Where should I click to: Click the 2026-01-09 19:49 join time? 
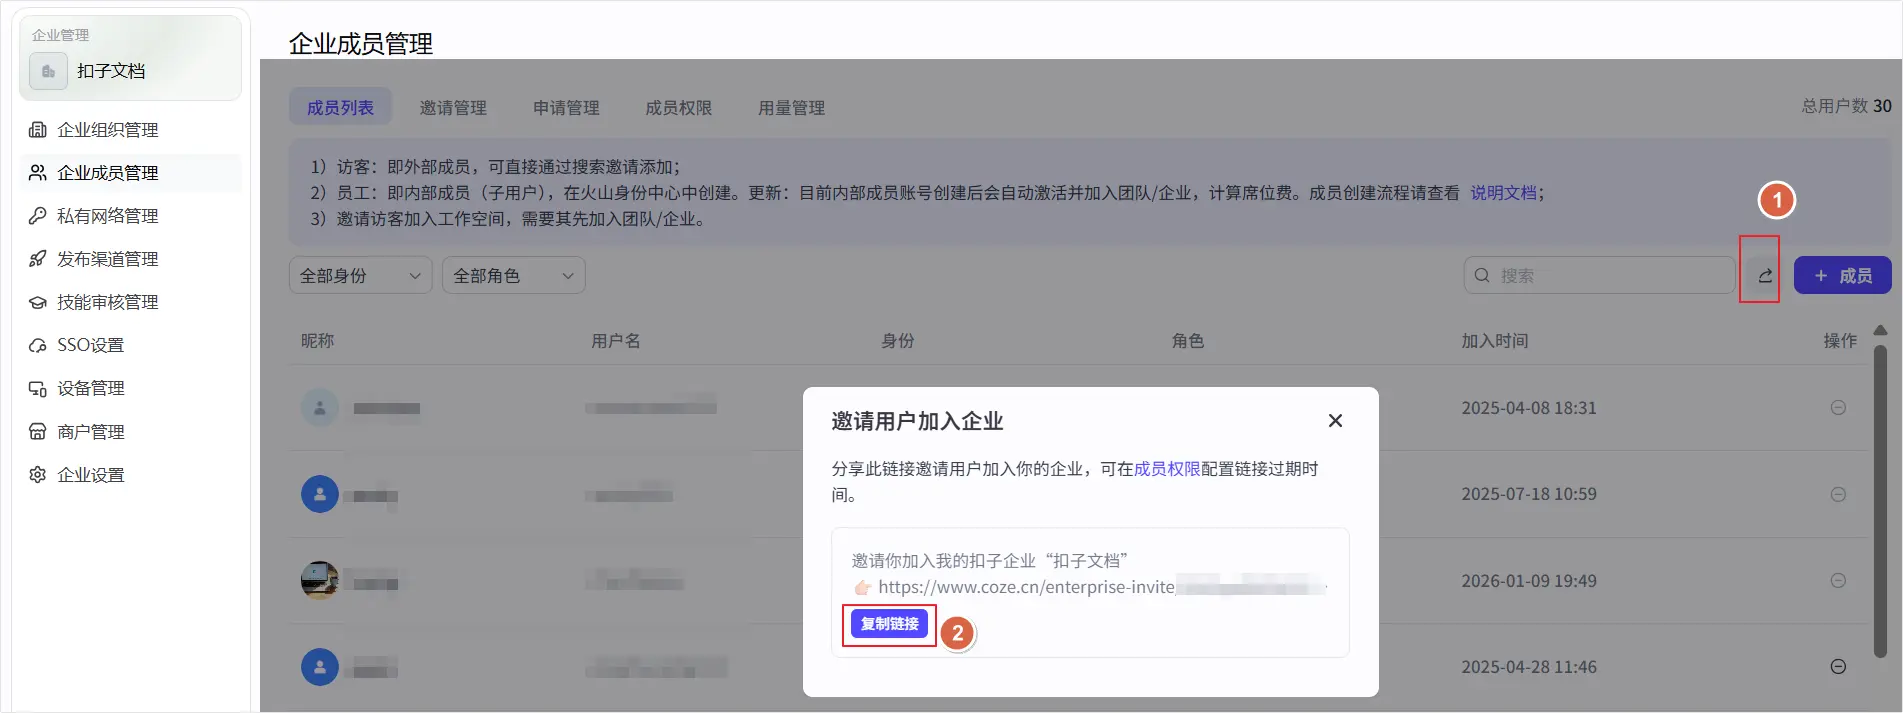click(1529, 581)
